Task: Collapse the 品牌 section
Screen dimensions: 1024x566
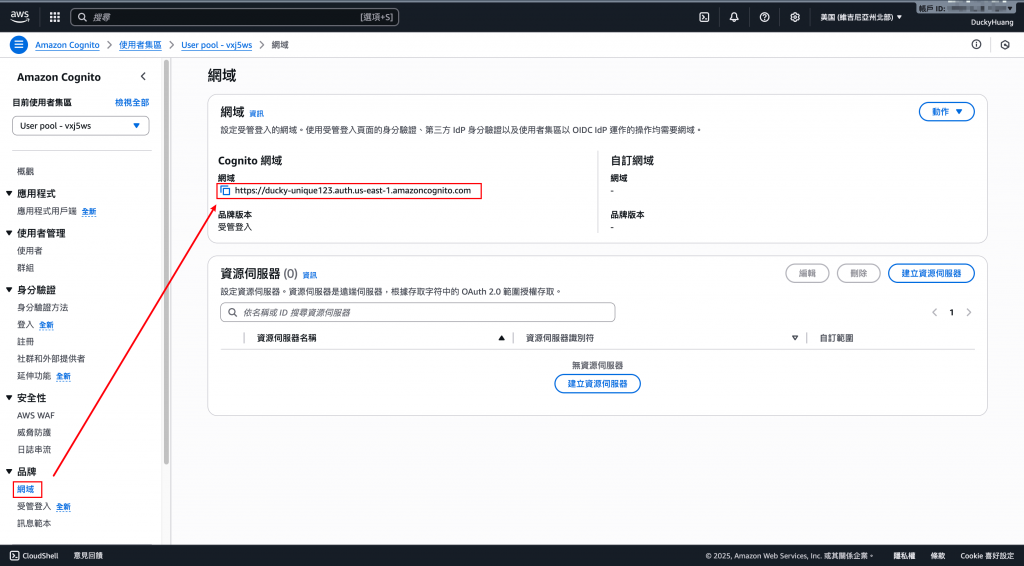Action: point(9,471)
